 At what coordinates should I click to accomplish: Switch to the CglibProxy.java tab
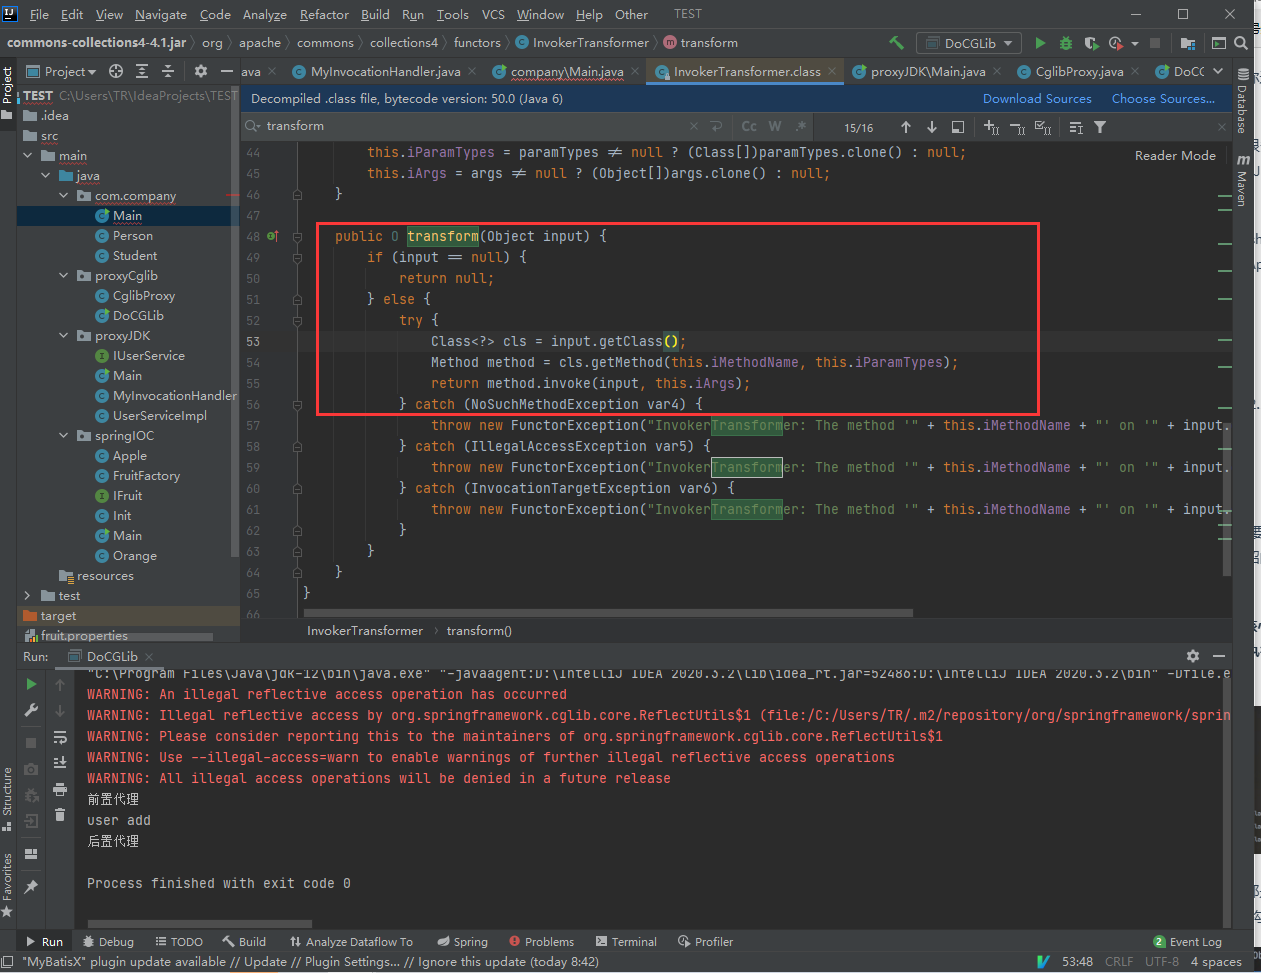pyautogui.click(x=1079, y=71)
